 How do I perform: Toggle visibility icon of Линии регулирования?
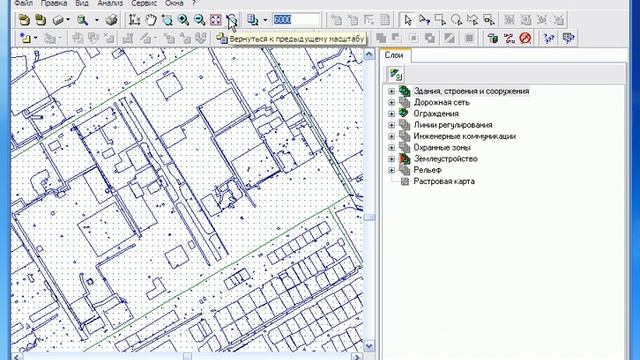[x=404, y=125]
